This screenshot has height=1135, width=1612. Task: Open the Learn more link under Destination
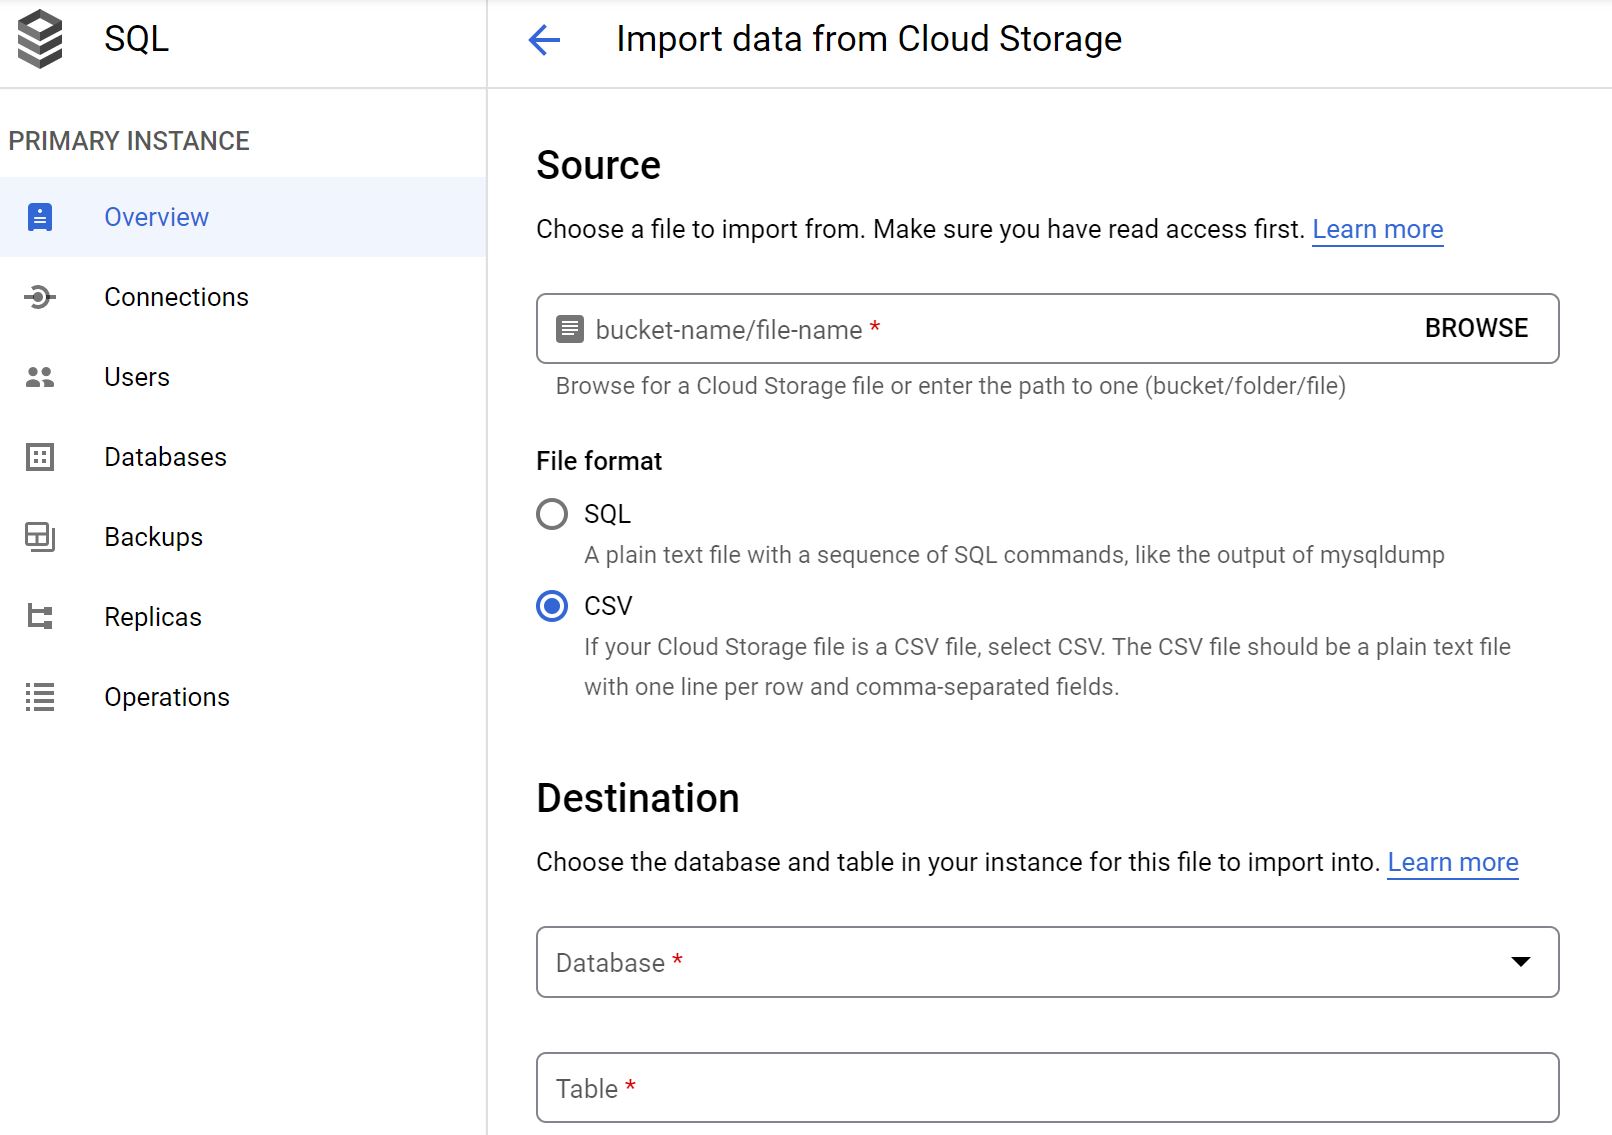[1453, 862]
